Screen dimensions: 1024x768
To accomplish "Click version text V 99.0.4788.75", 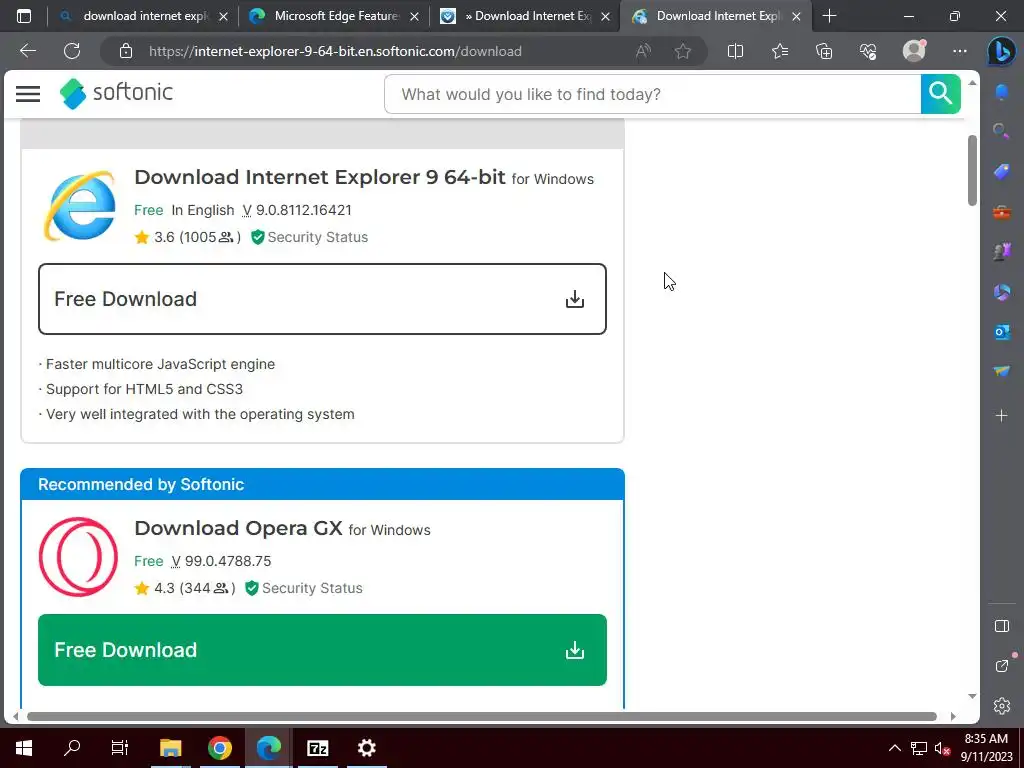I will point(221,561).
